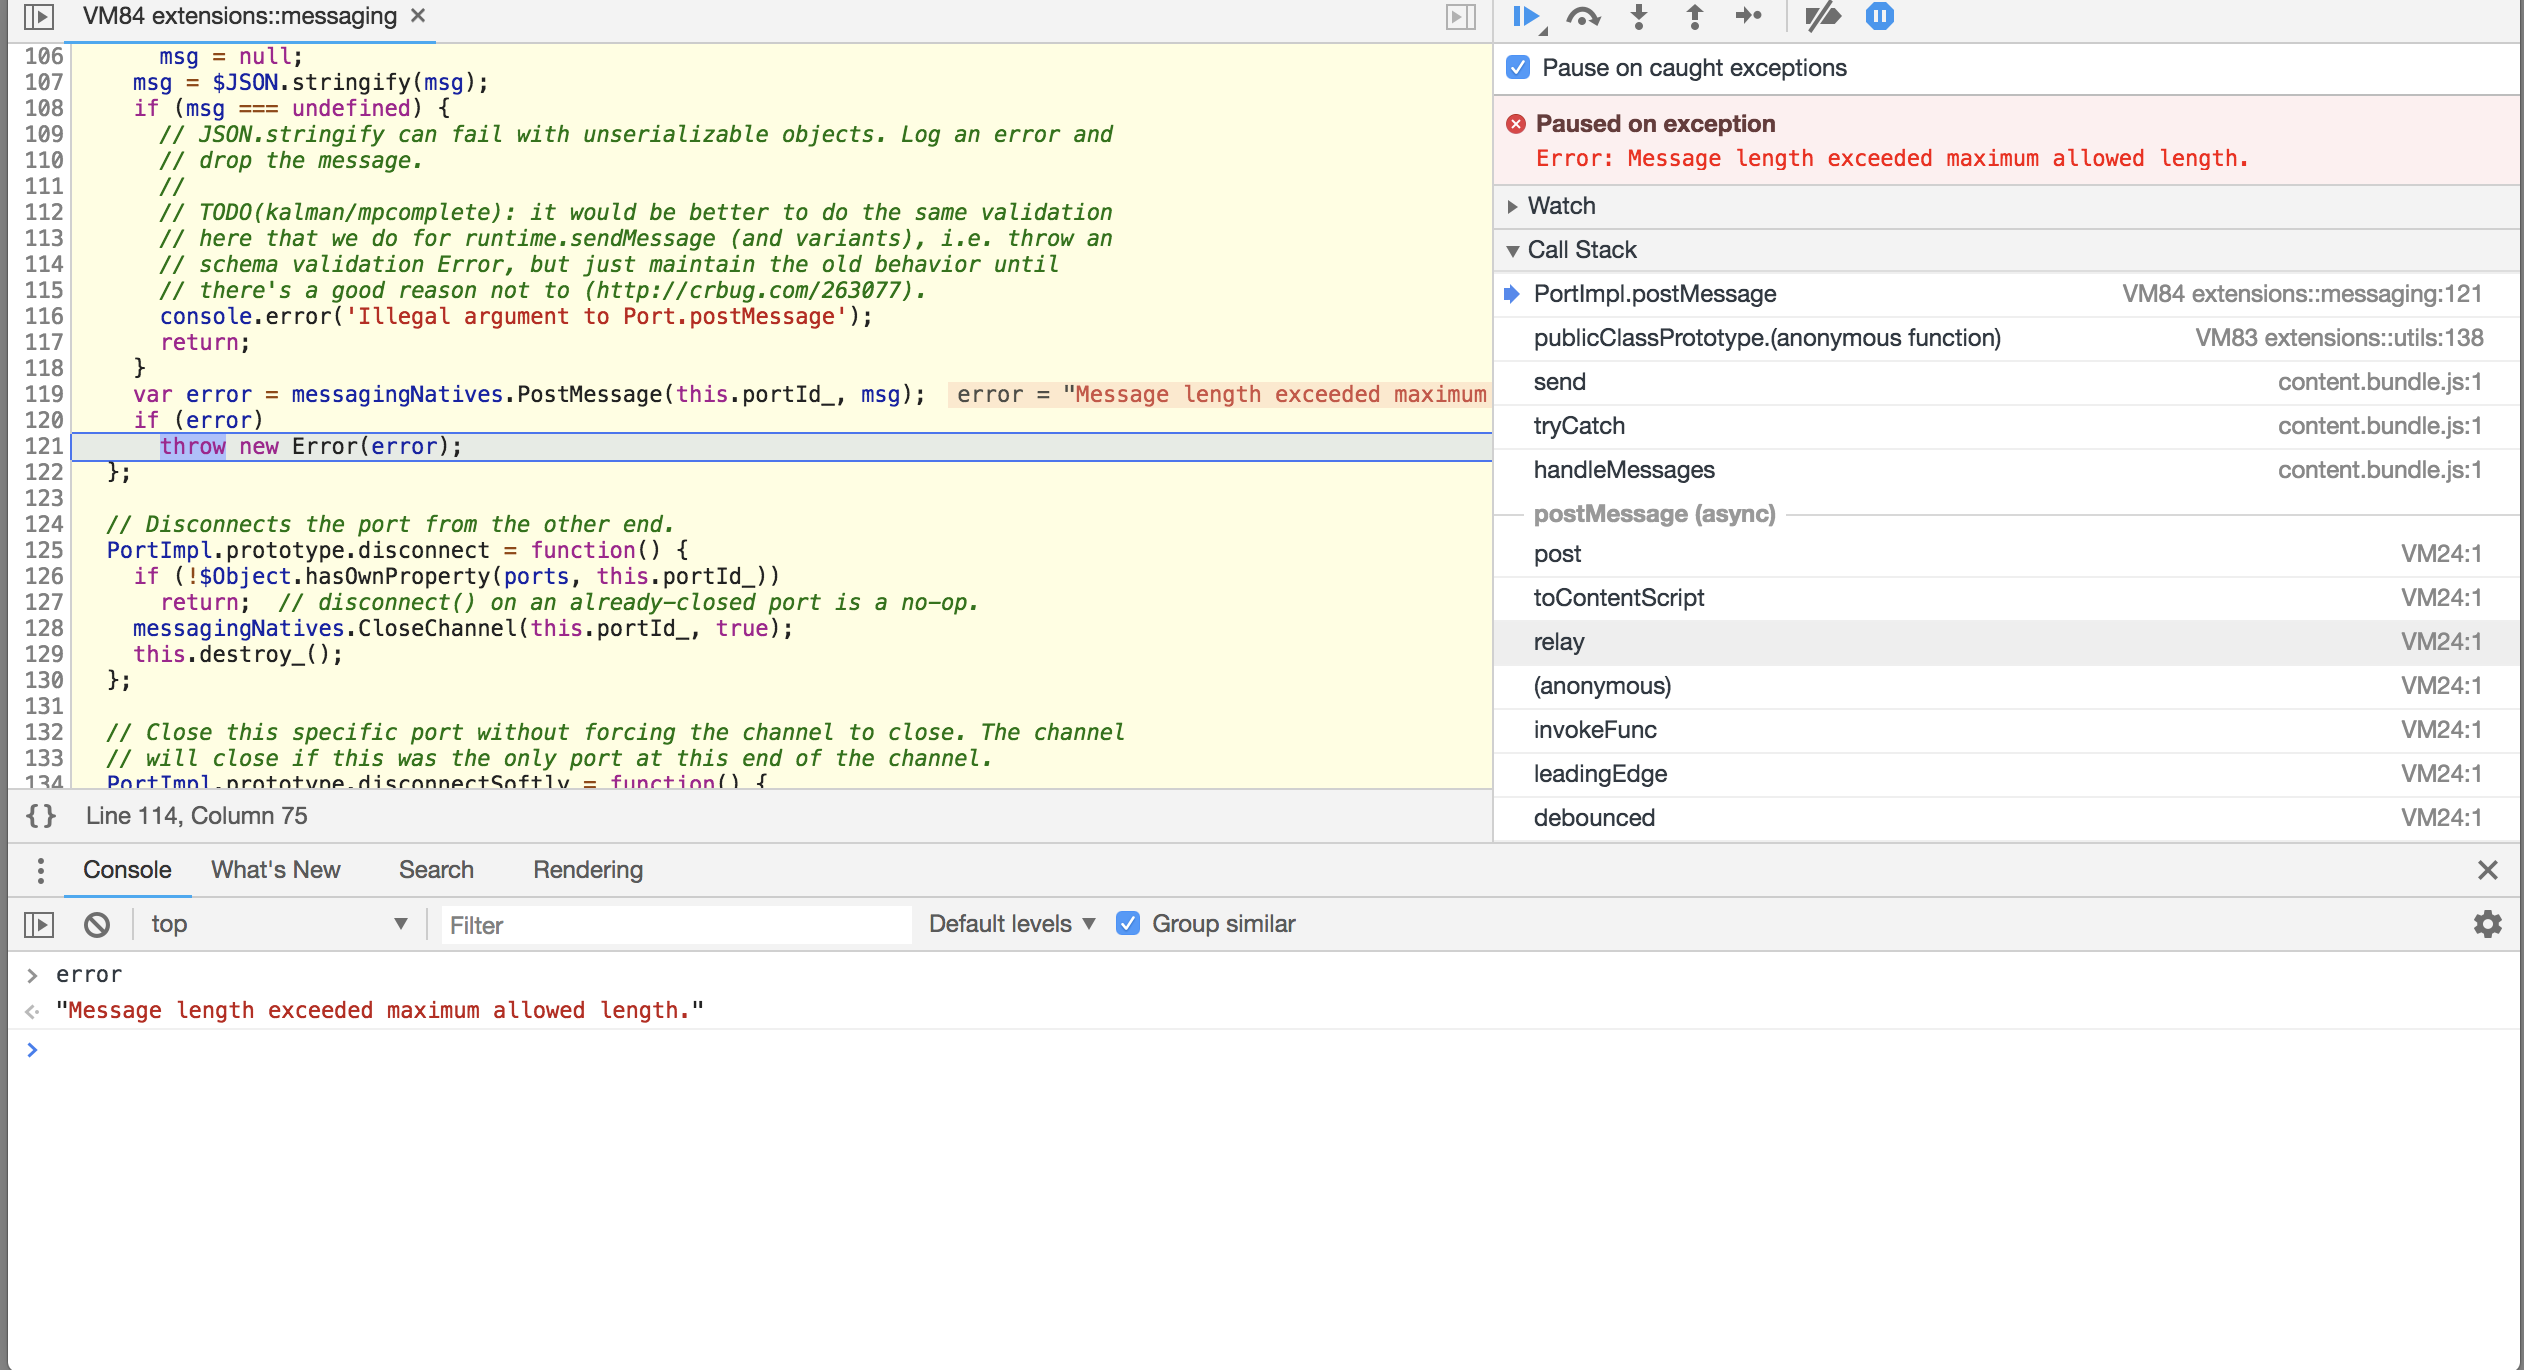Click the Step button arrow icon

click(1748, 16)
